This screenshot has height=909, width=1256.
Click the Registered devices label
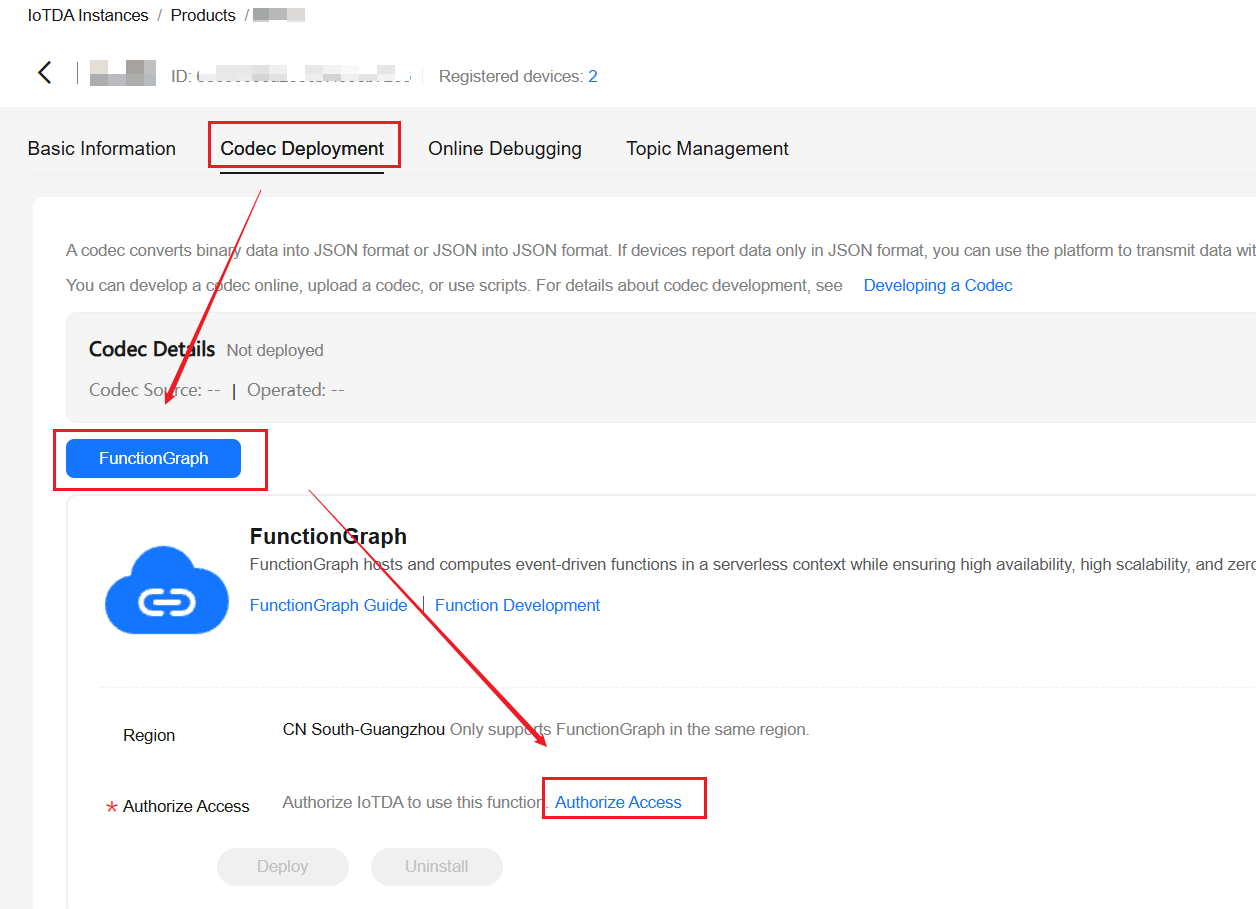tap(510, 76)
